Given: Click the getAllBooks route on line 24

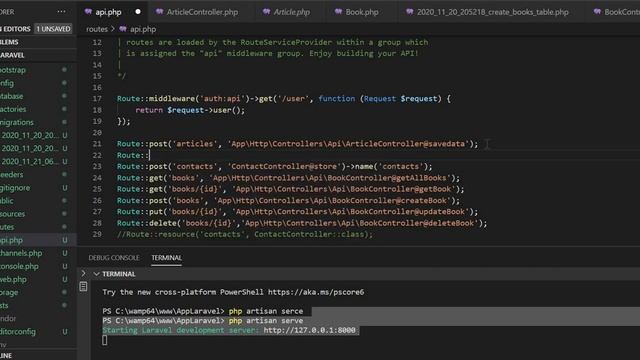Looking at the screenshot, I should (x=288, y=178).
